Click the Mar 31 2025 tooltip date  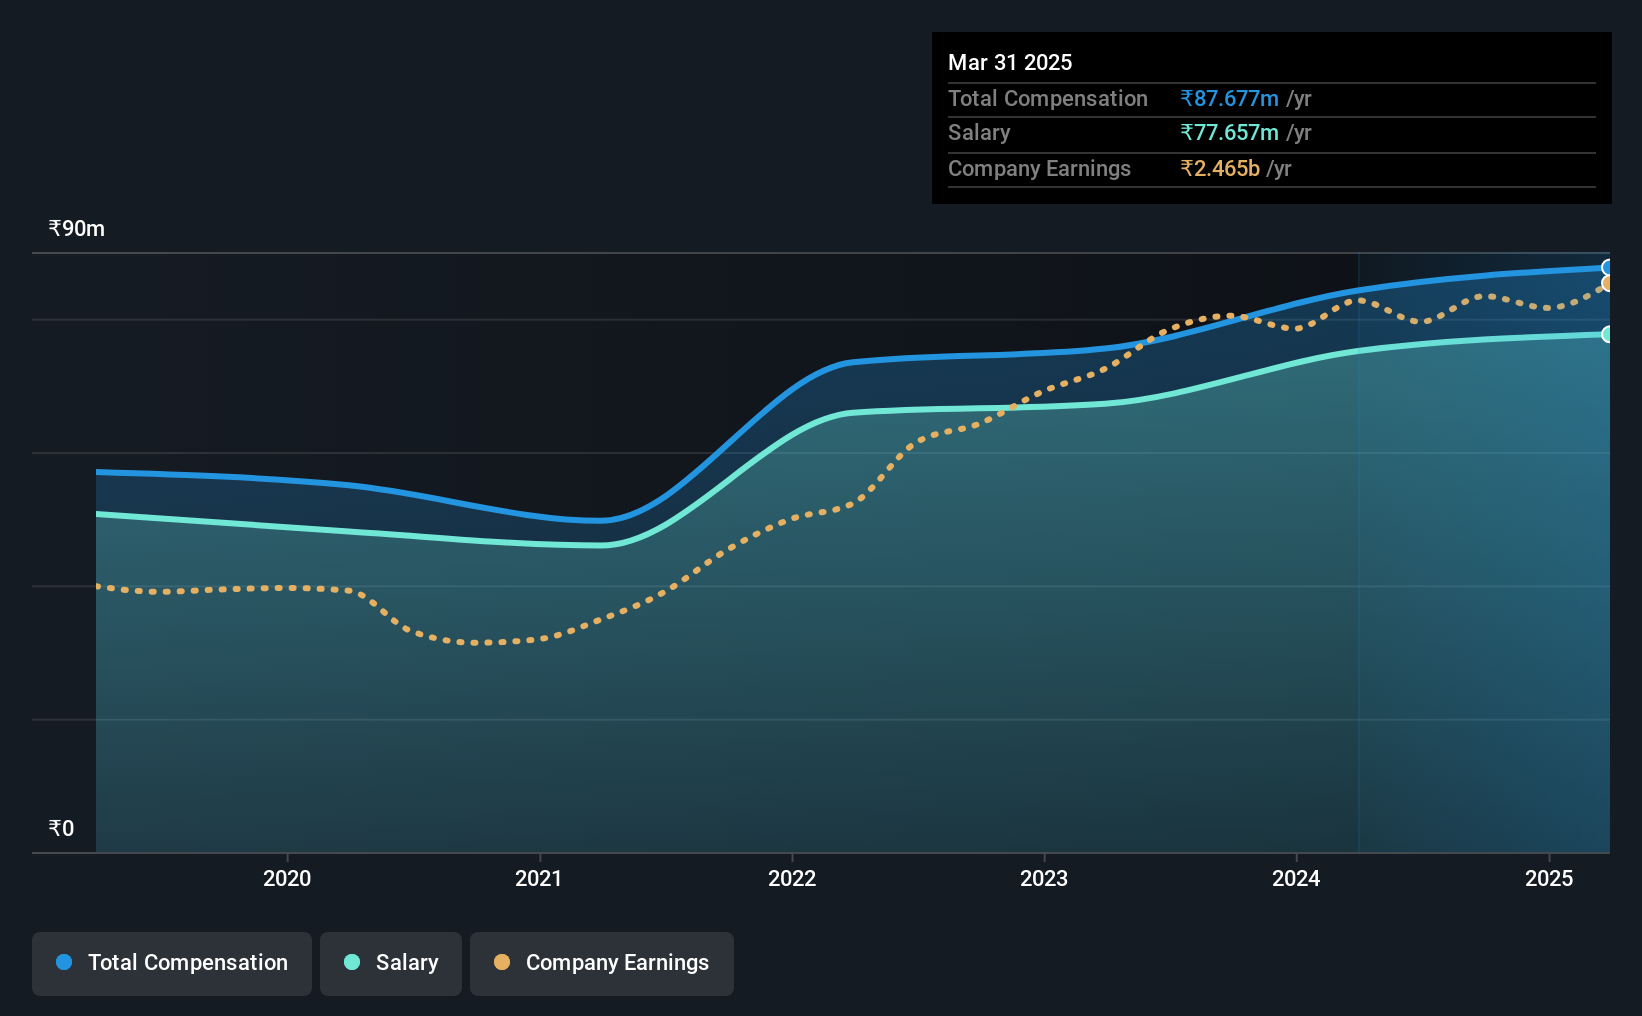tap(1010, 62)
